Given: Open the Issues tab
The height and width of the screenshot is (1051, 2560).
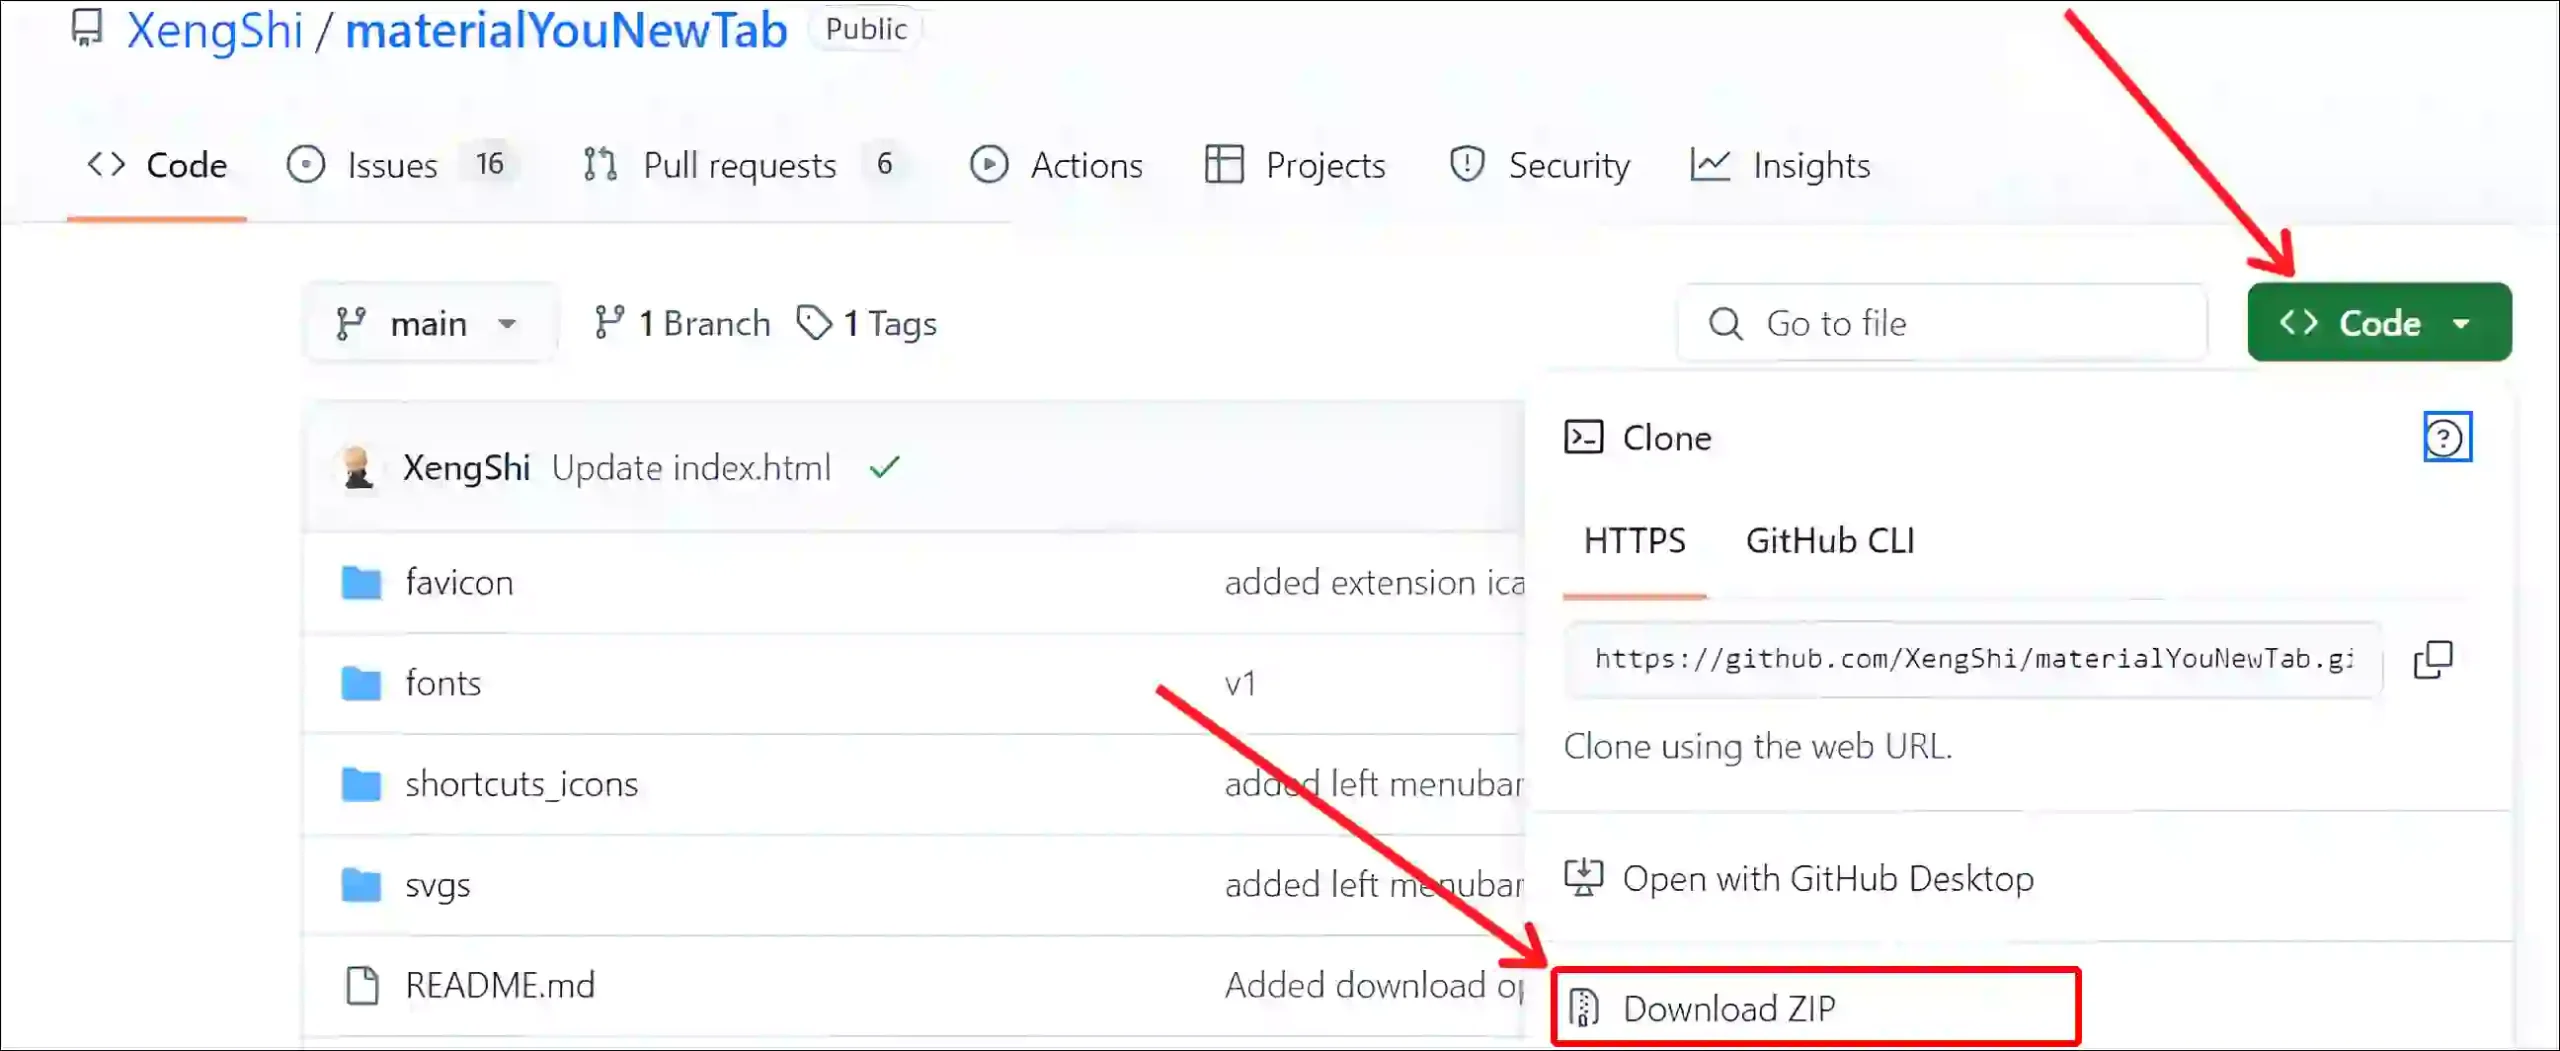Looking at the screenshot, I should 402,165.
